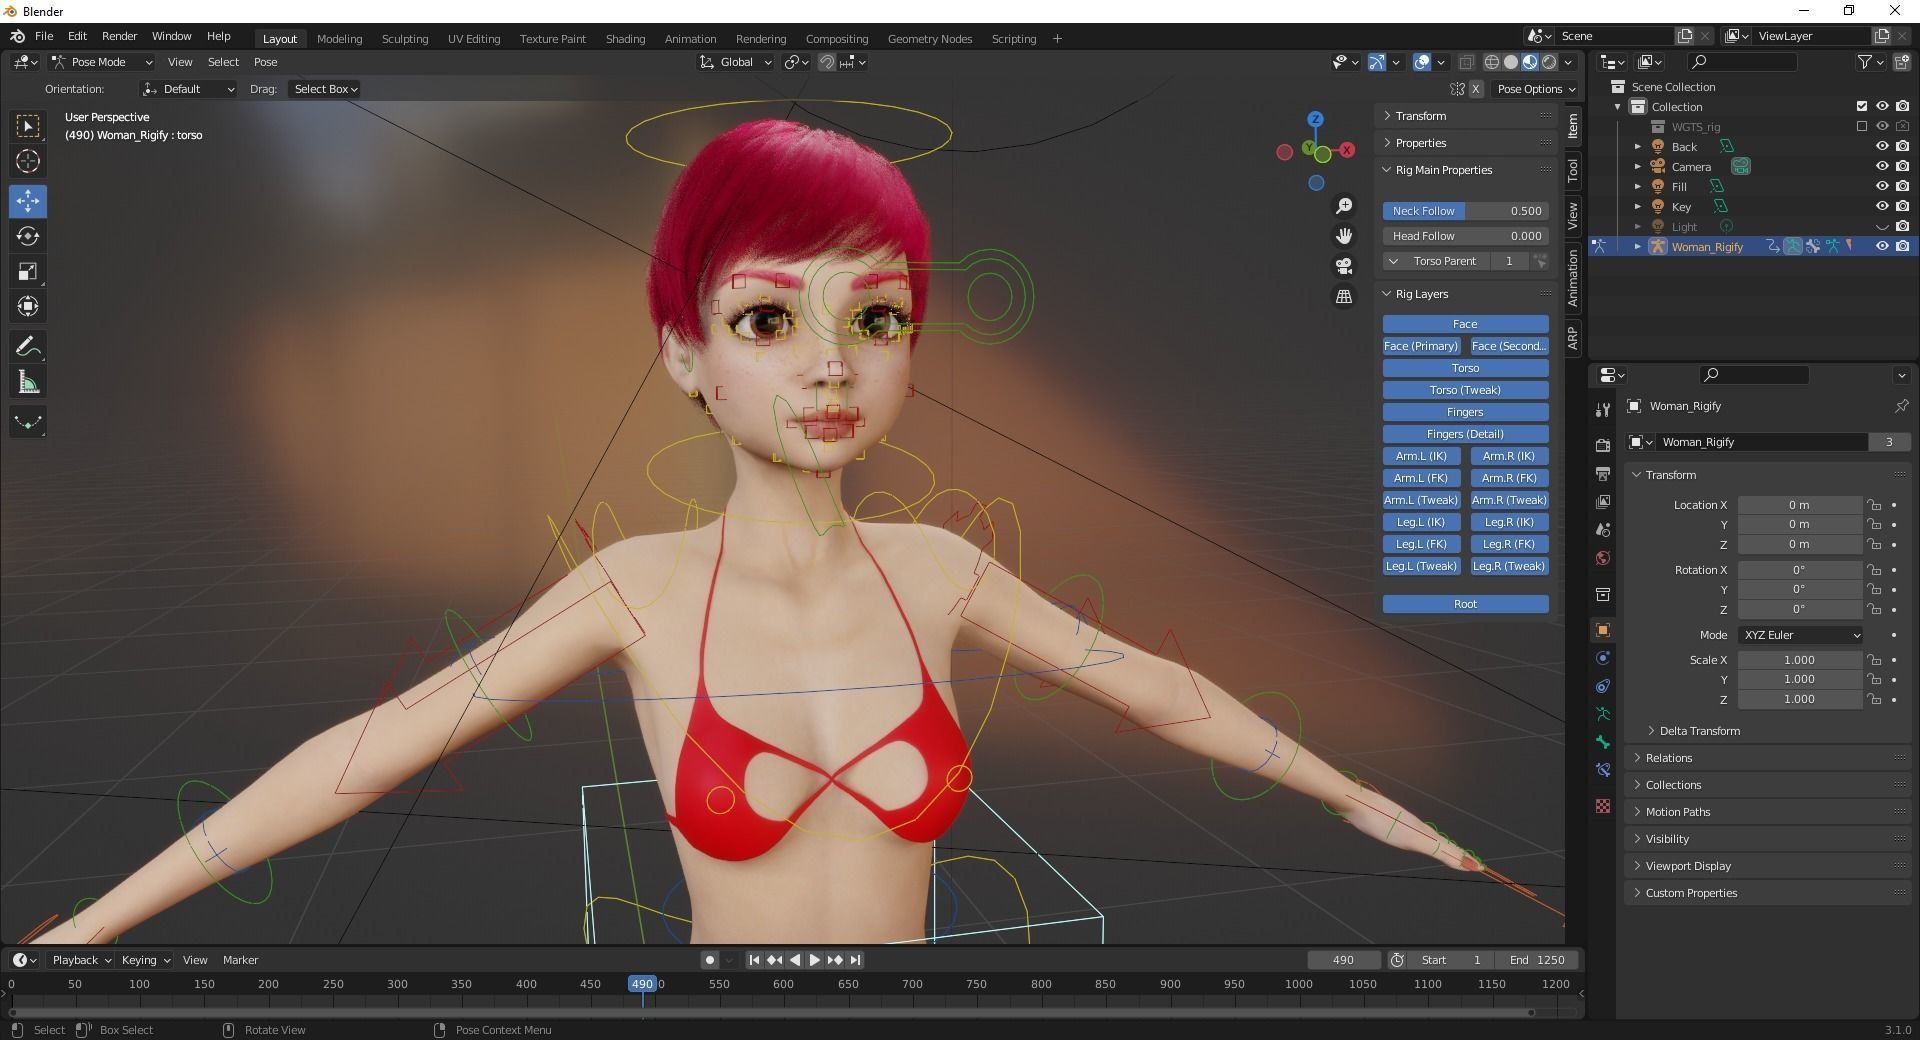Activate the Transform tool

[x=28, y=306]
